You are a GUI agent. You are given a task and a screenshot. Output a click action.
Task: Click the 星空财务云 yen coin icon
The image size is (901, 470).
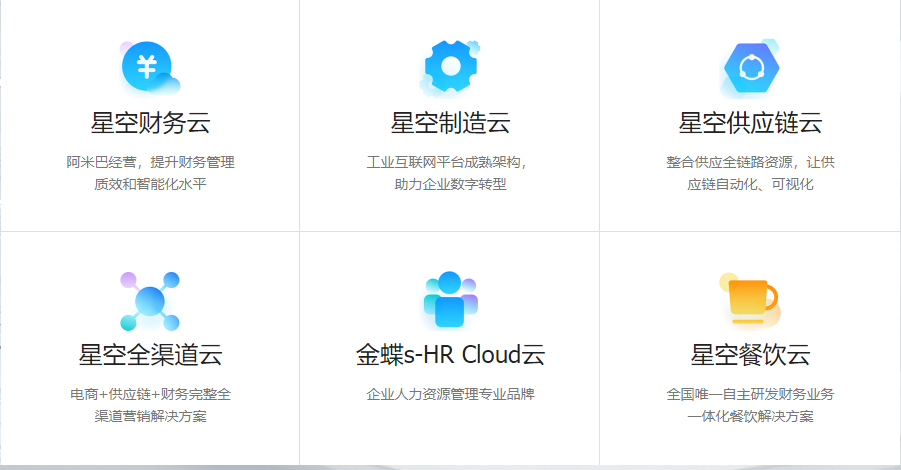point(150,67)
